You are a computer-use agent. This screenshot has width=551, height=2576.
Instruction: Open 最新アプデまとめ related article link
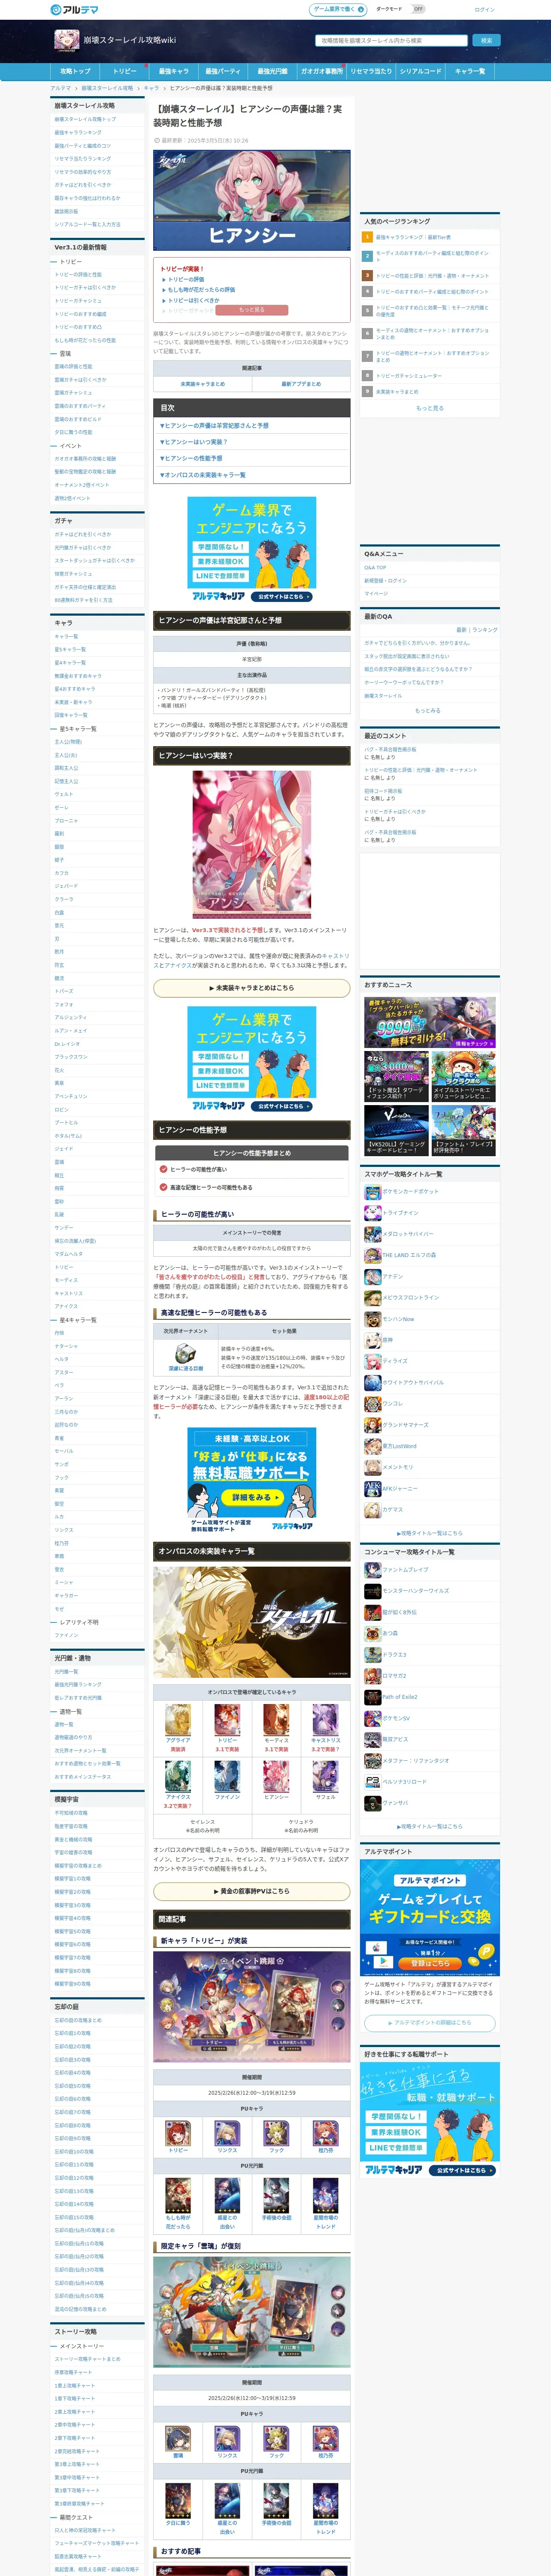pyautogui.click(x=301, y=383)
